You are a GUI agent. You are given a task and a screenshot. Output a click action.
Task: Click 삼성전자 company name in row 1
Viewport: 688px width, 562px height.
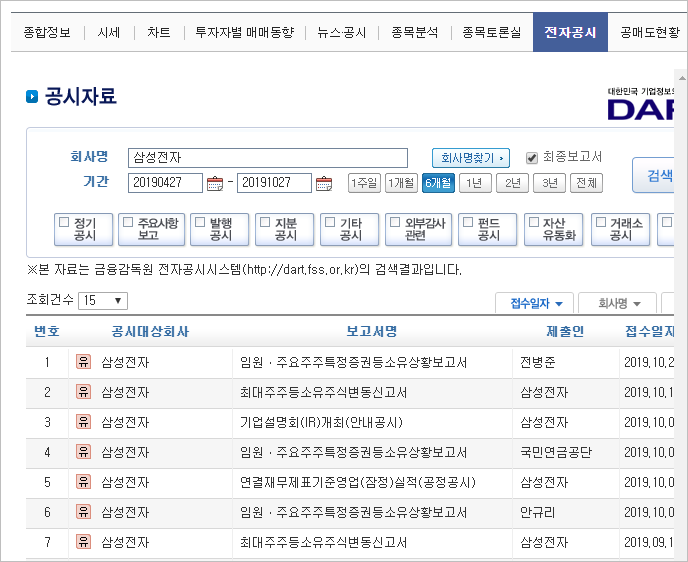tap(125, 362)
